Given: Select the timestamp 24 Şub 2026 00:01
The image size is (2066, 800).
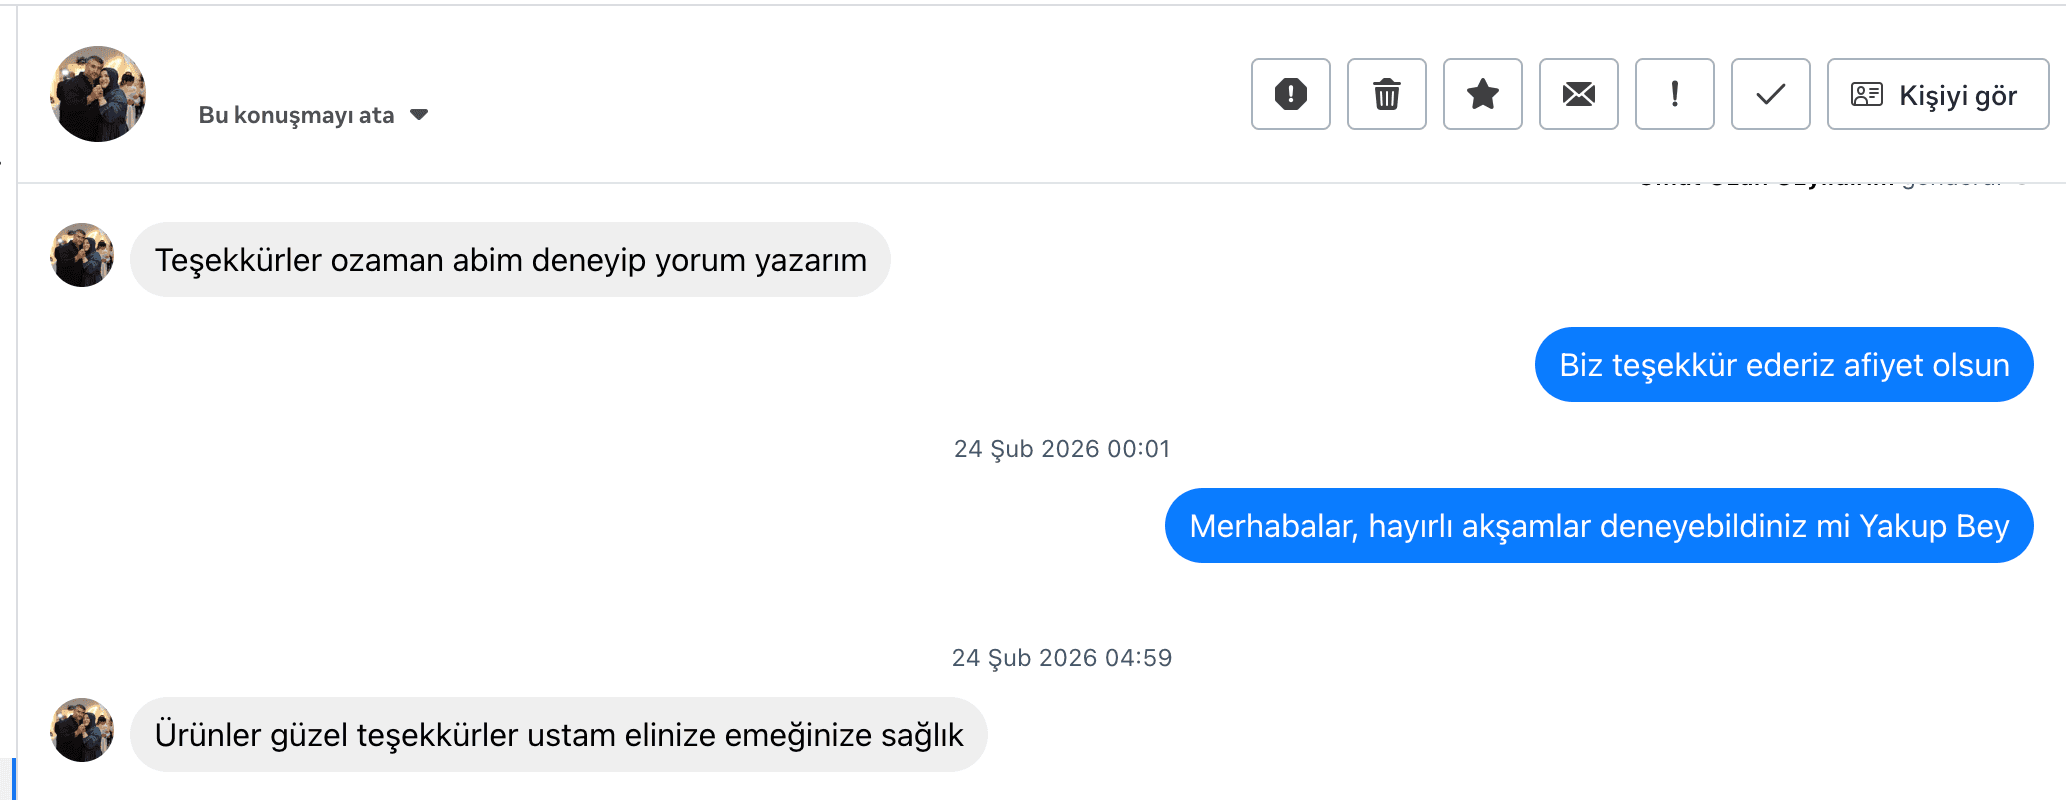Looking at the screenshot, I should pos(1063,448).
